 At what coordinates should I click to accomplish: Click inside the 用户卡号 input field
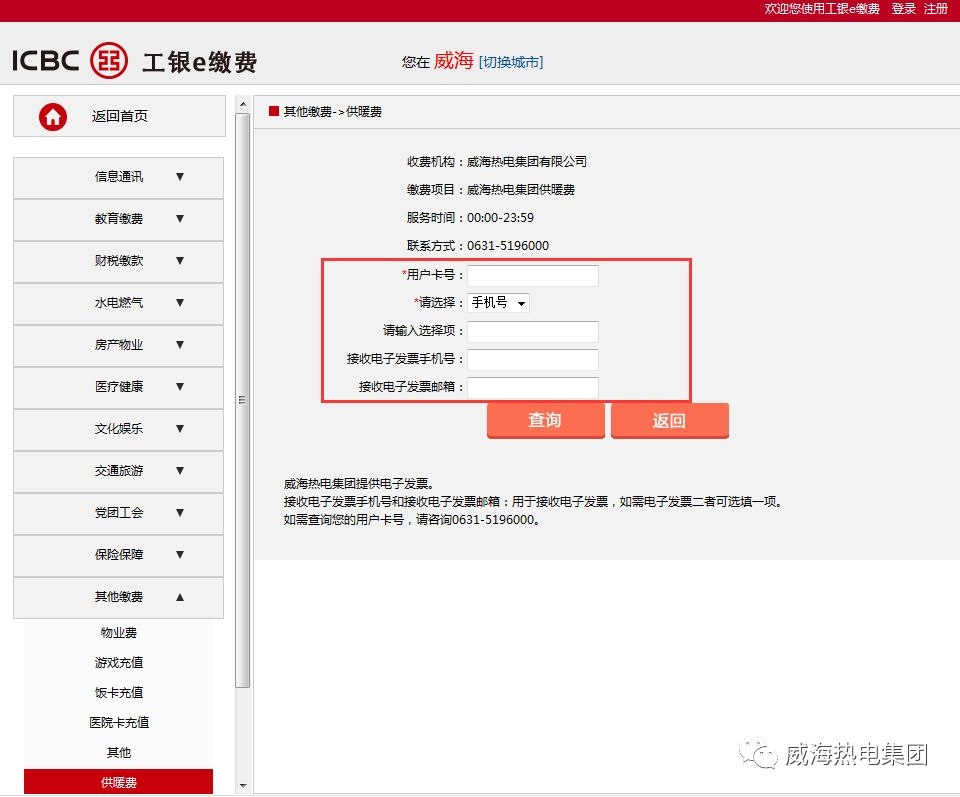tap(533, 275)
